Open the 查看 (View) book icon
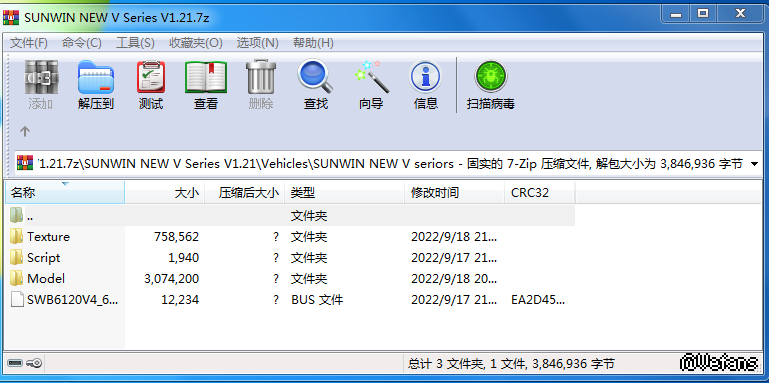 [x=205, y=85]
